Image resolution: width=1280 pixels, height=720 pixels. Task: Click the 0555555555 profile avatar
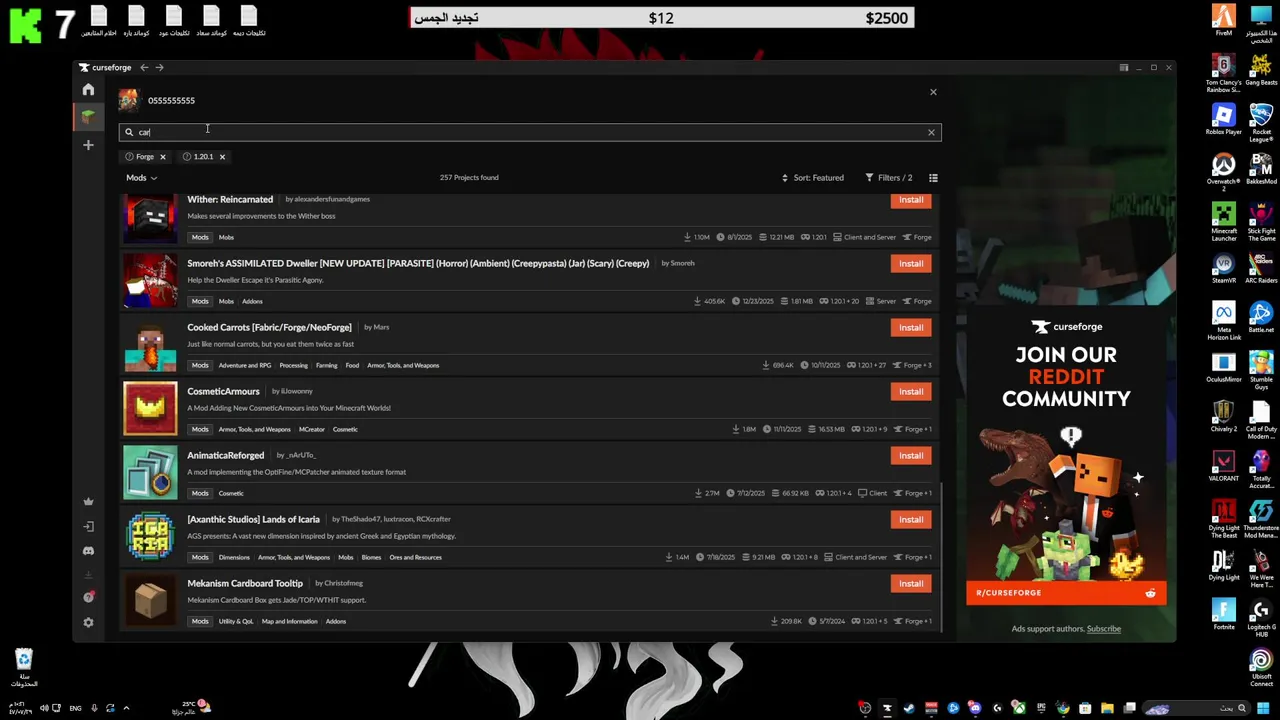129,100
